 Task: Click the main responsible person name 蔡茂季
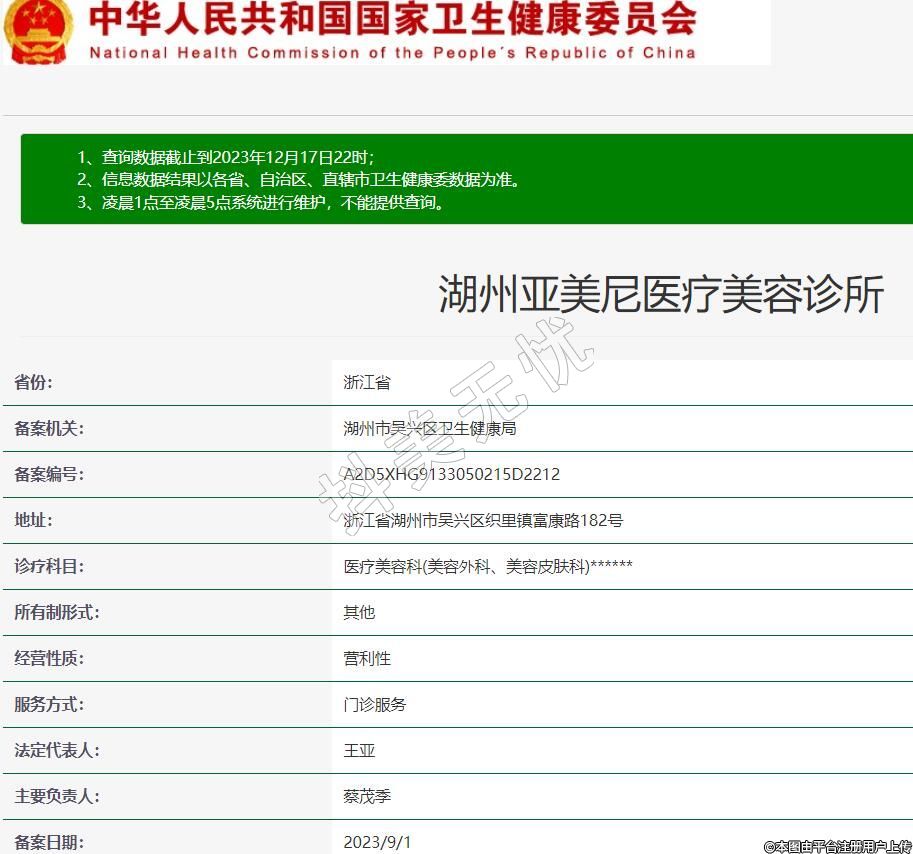367,796
